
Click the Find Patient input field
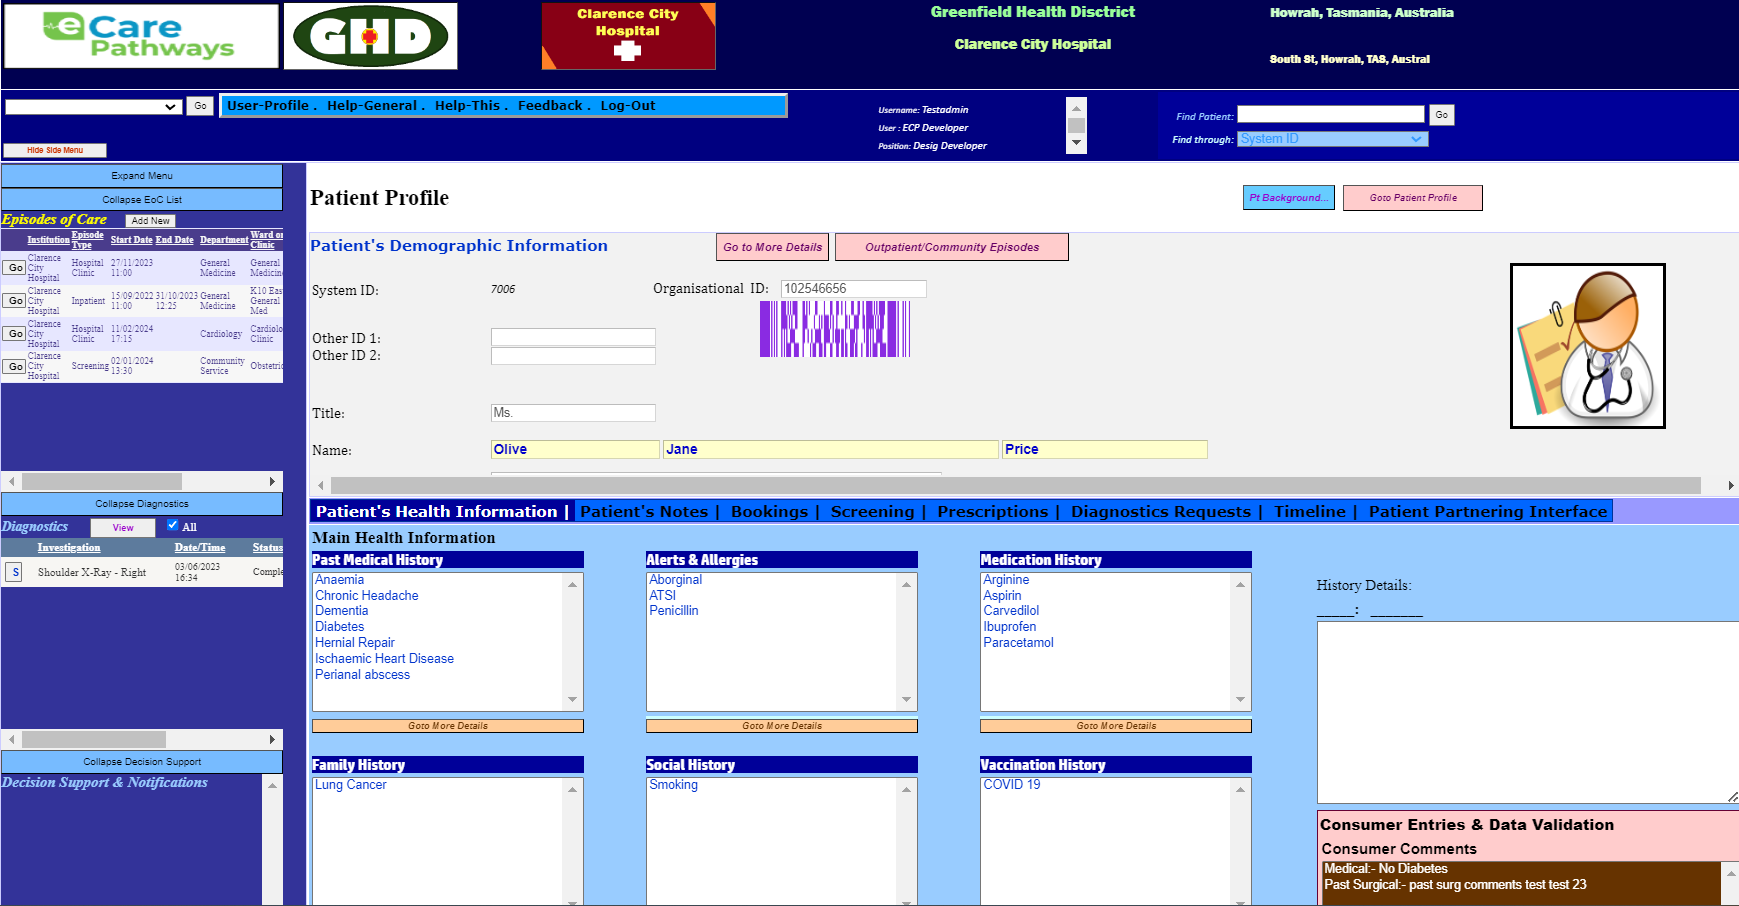pos(1330,115)
